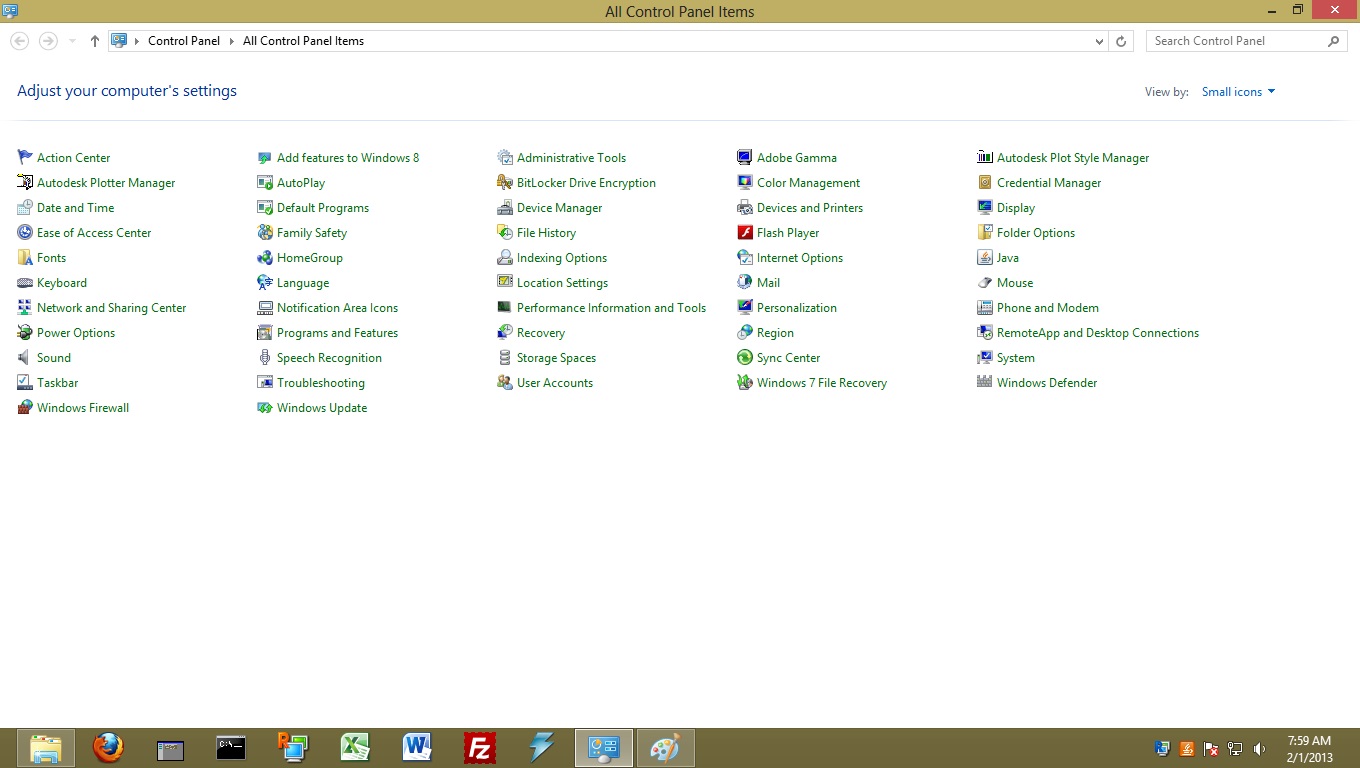Click the Keyboard icon
Screen dimensions: 1360x768
pyautogui.click(x=25, y=283)
